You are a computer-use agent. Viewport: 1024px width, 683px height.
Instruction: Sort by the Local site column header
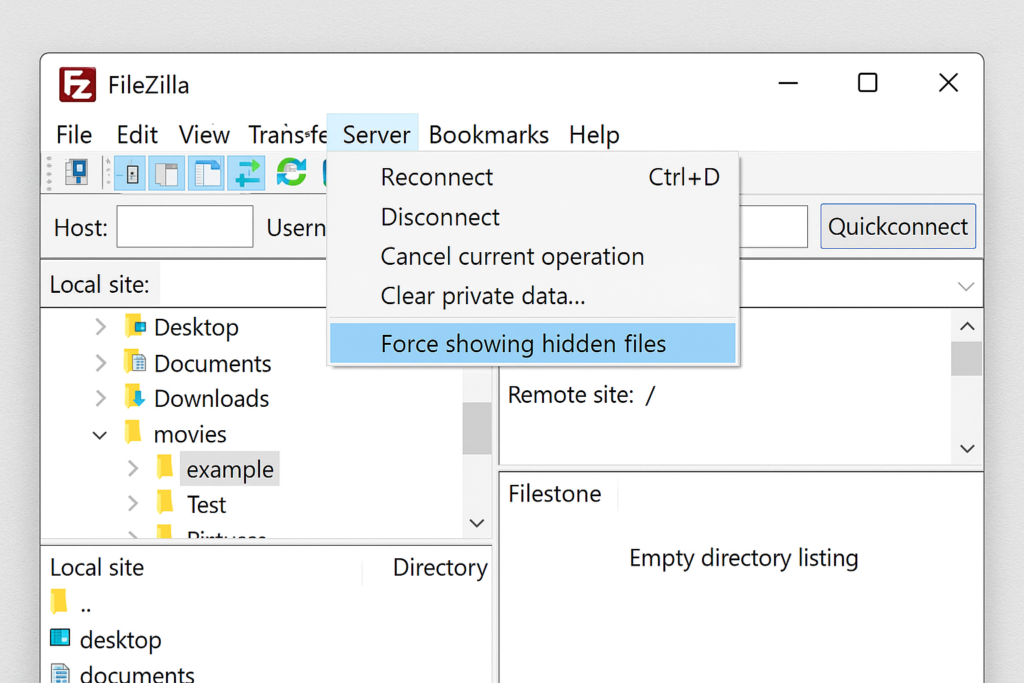coord(97,567)
